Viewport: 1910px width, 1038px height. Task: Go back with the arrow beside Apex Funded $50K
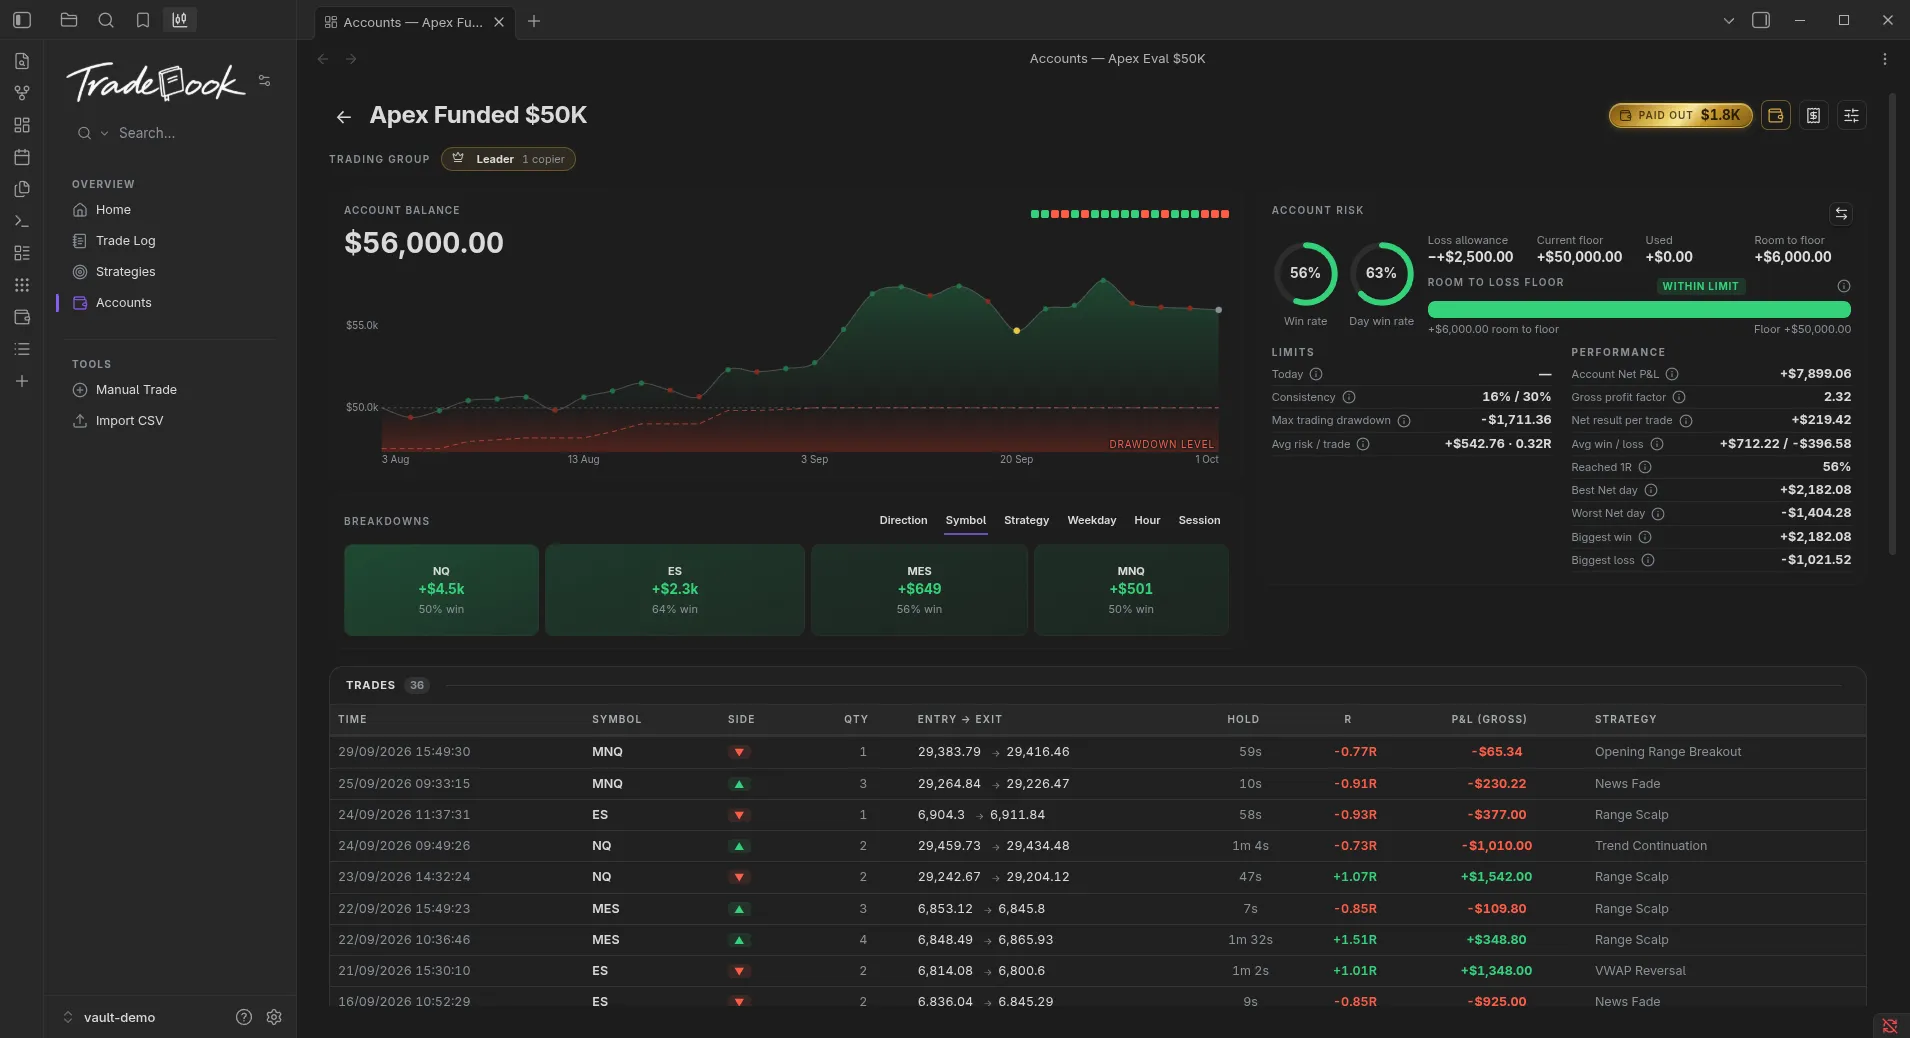(x=344, y=117)
